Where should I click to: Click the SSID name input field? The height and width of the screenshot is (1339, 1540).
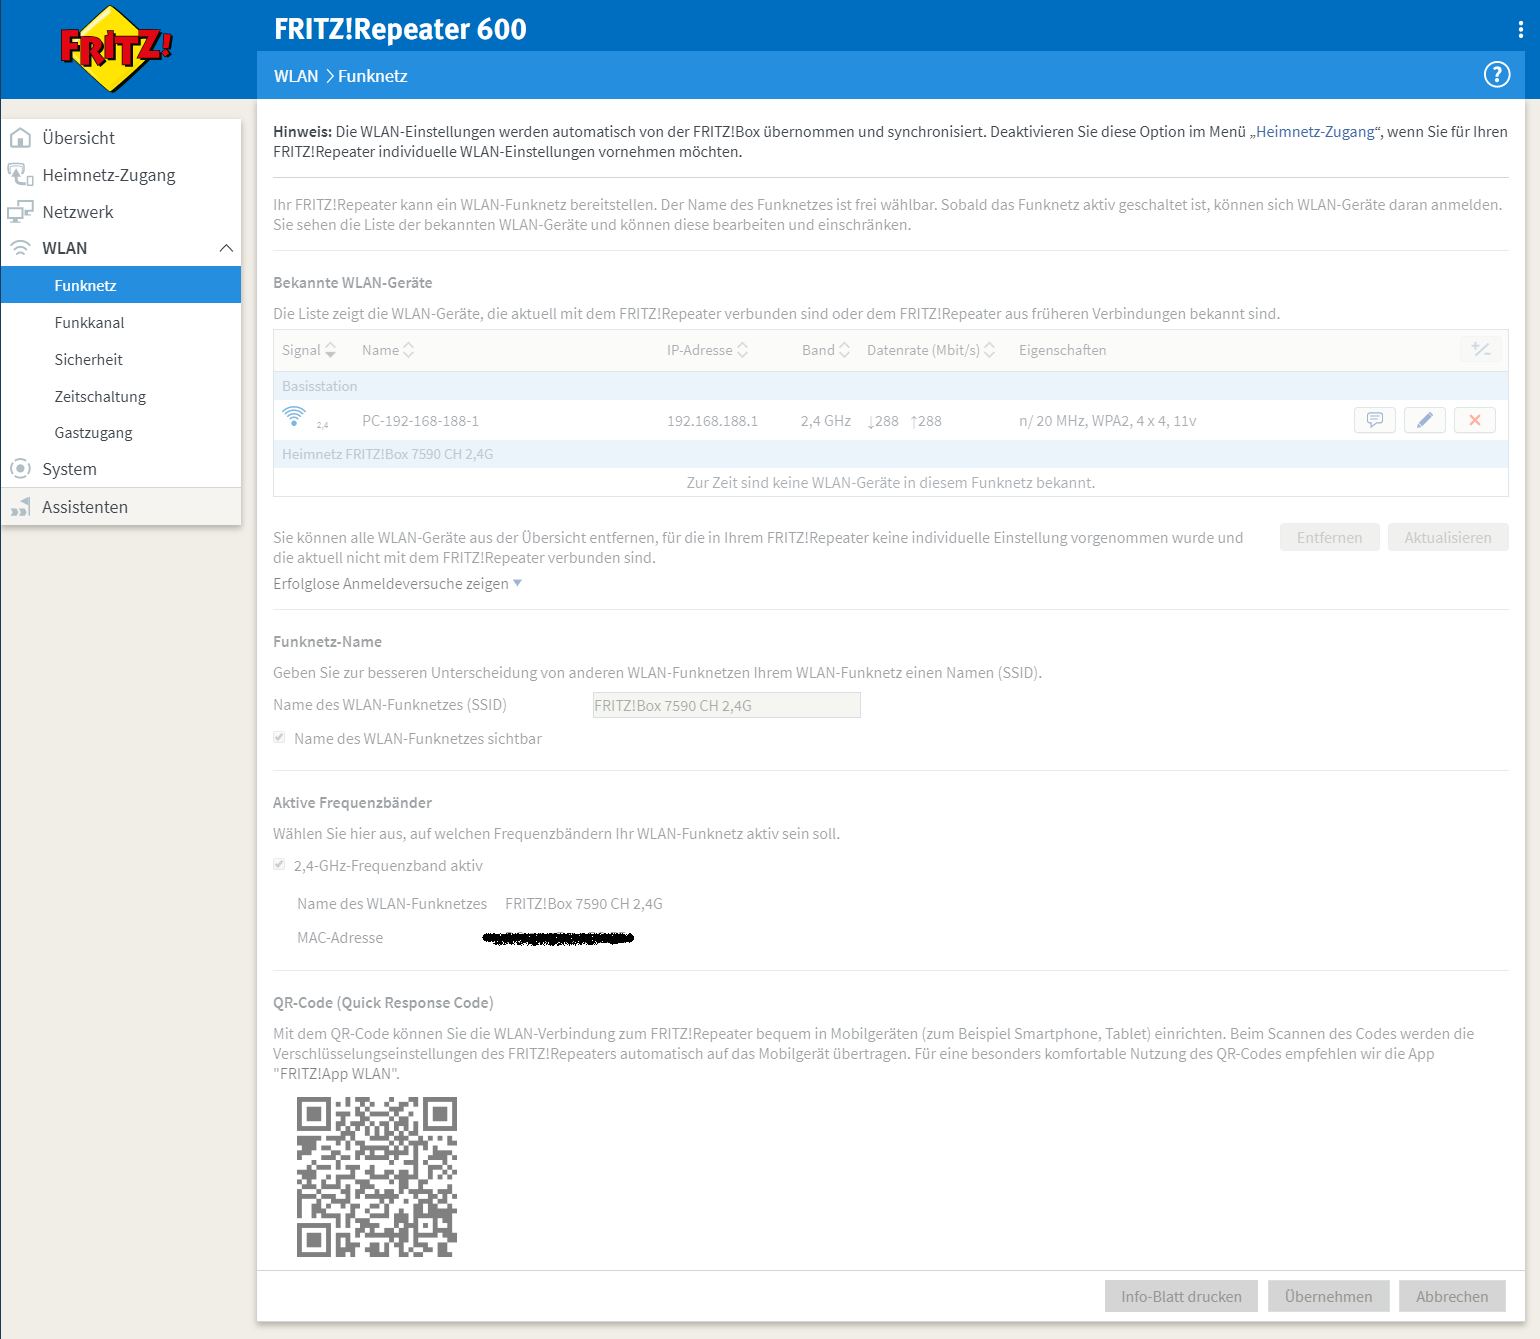tap(727, 705)
